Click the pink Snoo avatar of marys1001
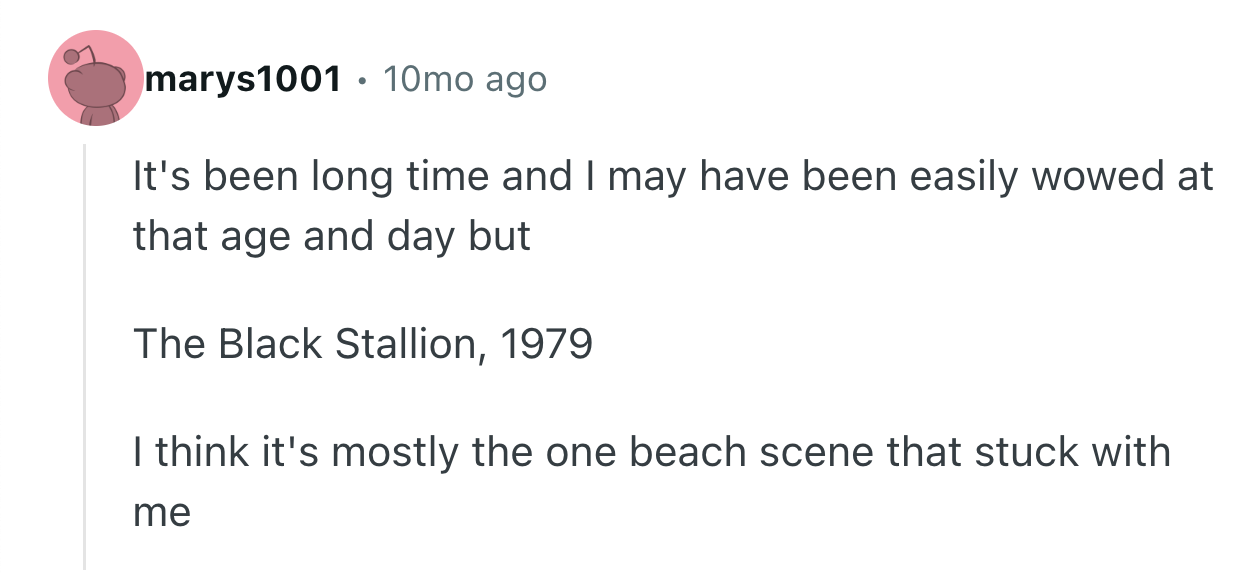Image resolution: width=1236 pixels, height=576 pixels. pyautogui.click(x=97, y=78)
